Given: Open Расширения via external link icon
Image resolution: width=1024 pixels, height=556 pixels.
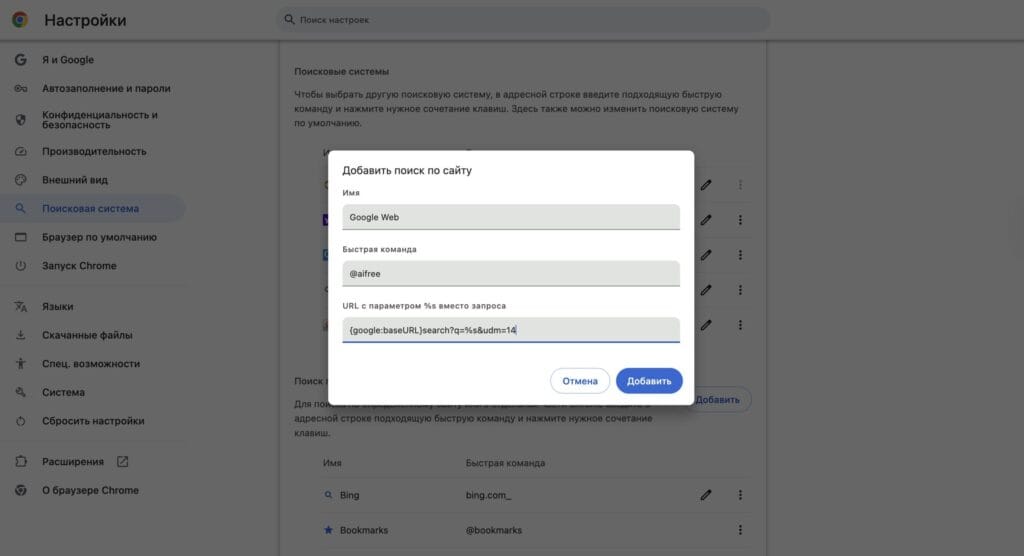Looking at the screenshot, I should point(122,461).
